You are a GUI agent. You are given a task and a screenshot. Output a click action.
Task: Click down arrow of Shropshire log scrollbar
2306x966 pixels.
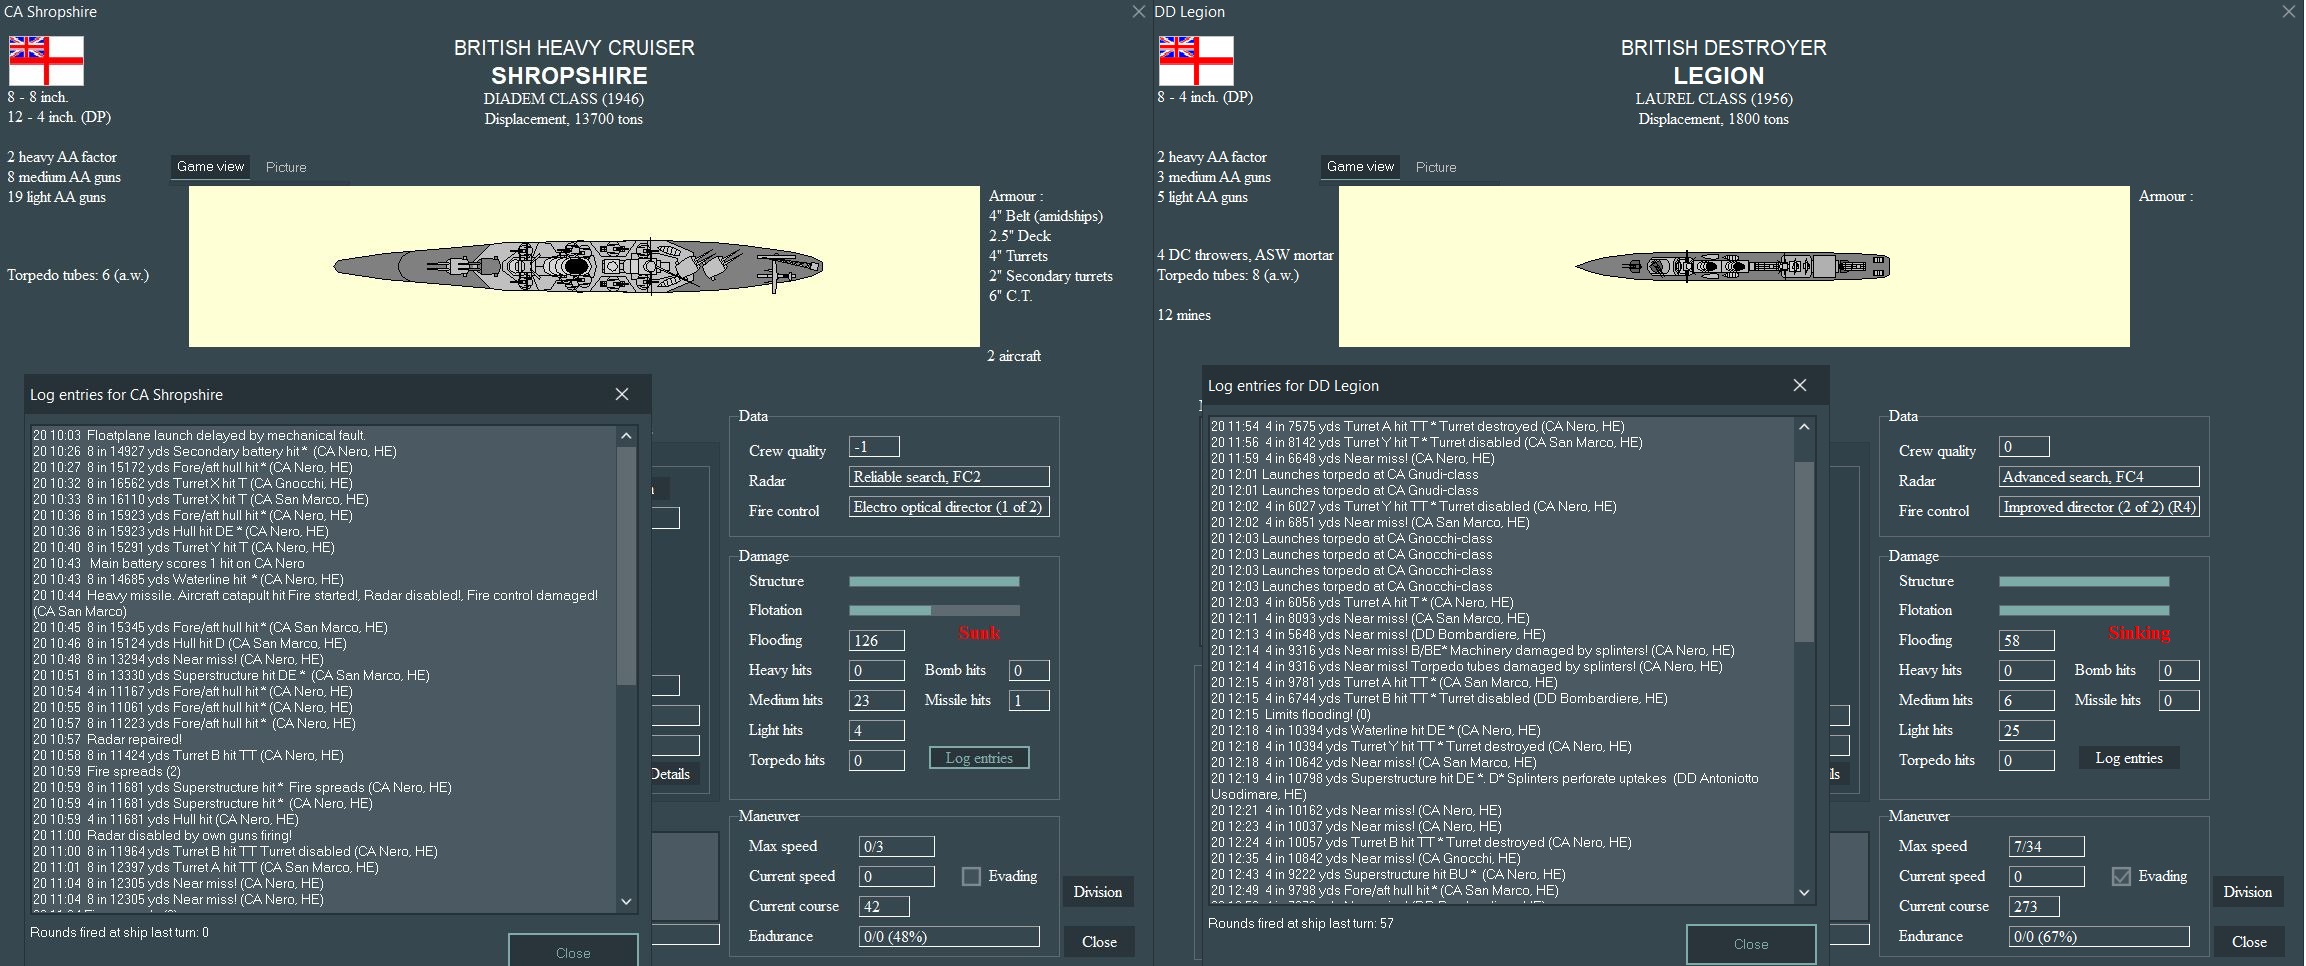(x=626, y=901)
